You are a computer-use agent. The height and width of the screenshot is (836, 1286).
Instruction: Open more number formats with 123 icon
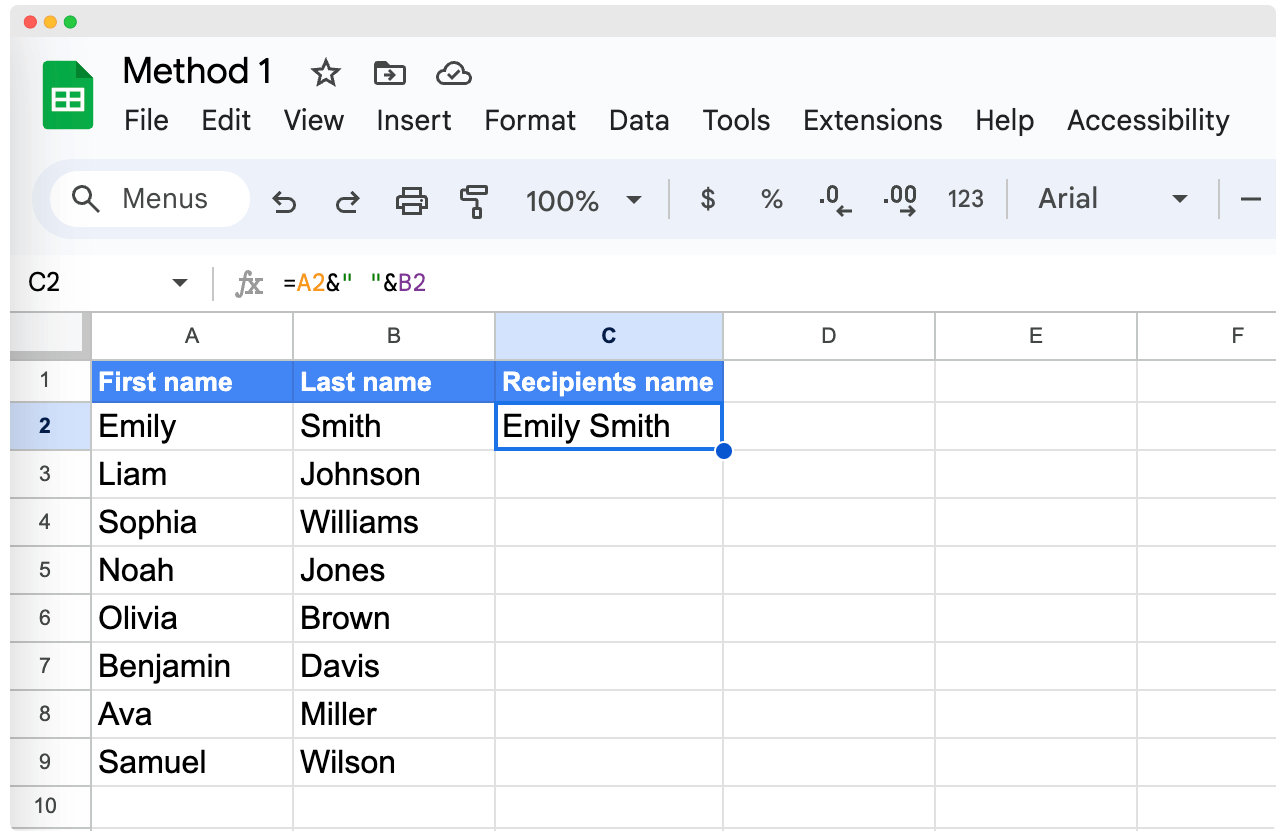[965, 199]
